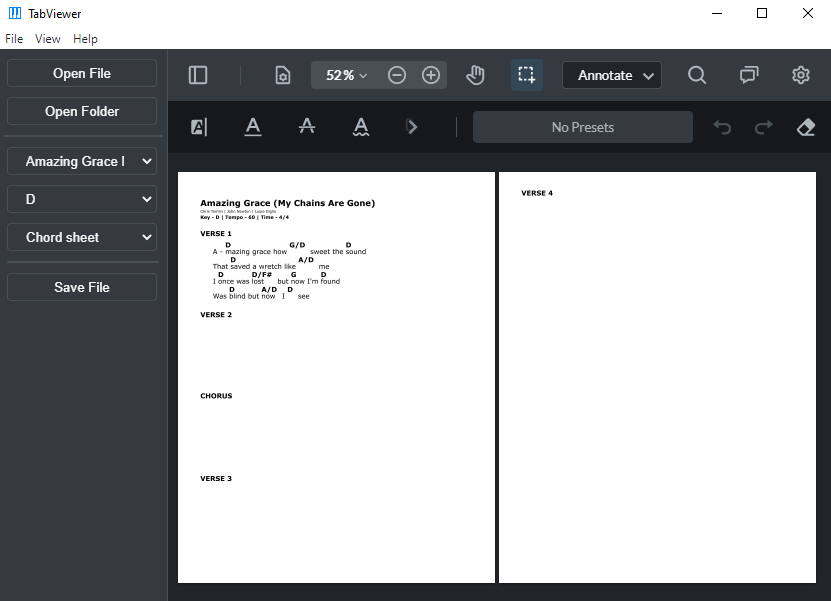Open the 52% zoom level dropdown
Viewport: 831px width, 601px height.
click(347, 75)
